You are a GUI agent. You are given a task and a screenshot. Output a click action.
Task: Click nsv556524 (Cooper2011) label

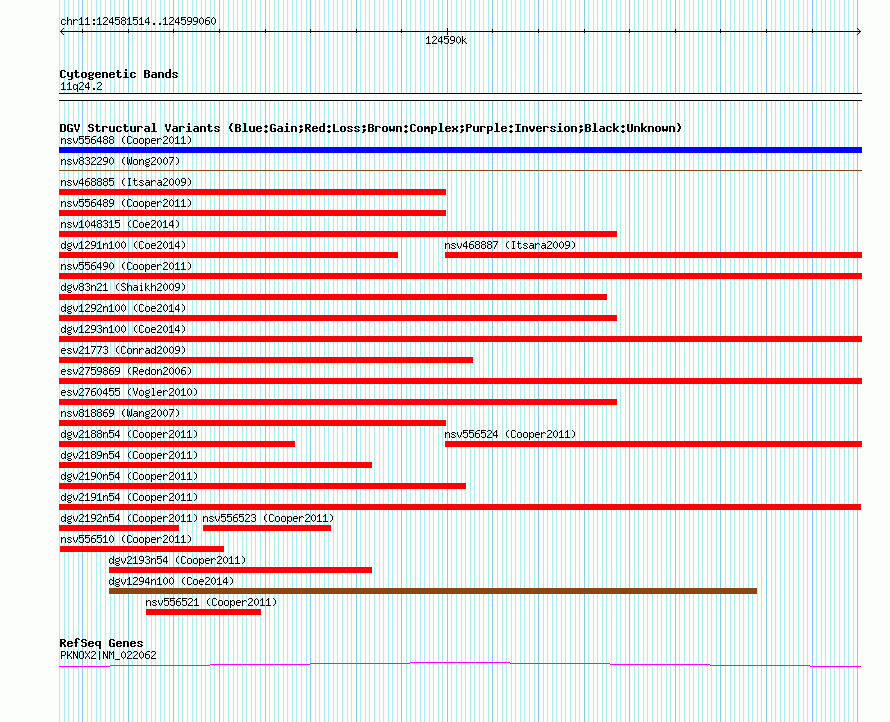[x=510, y=434]
